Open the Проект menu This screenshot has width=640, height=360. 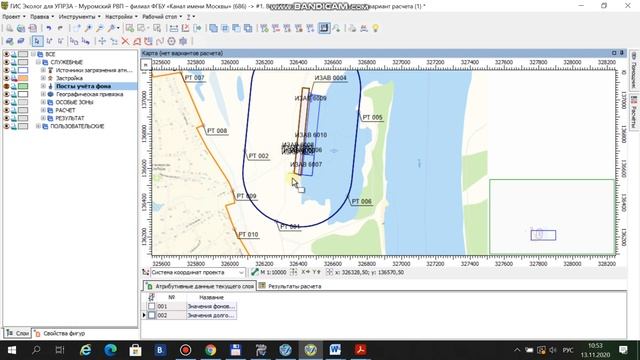13,17
